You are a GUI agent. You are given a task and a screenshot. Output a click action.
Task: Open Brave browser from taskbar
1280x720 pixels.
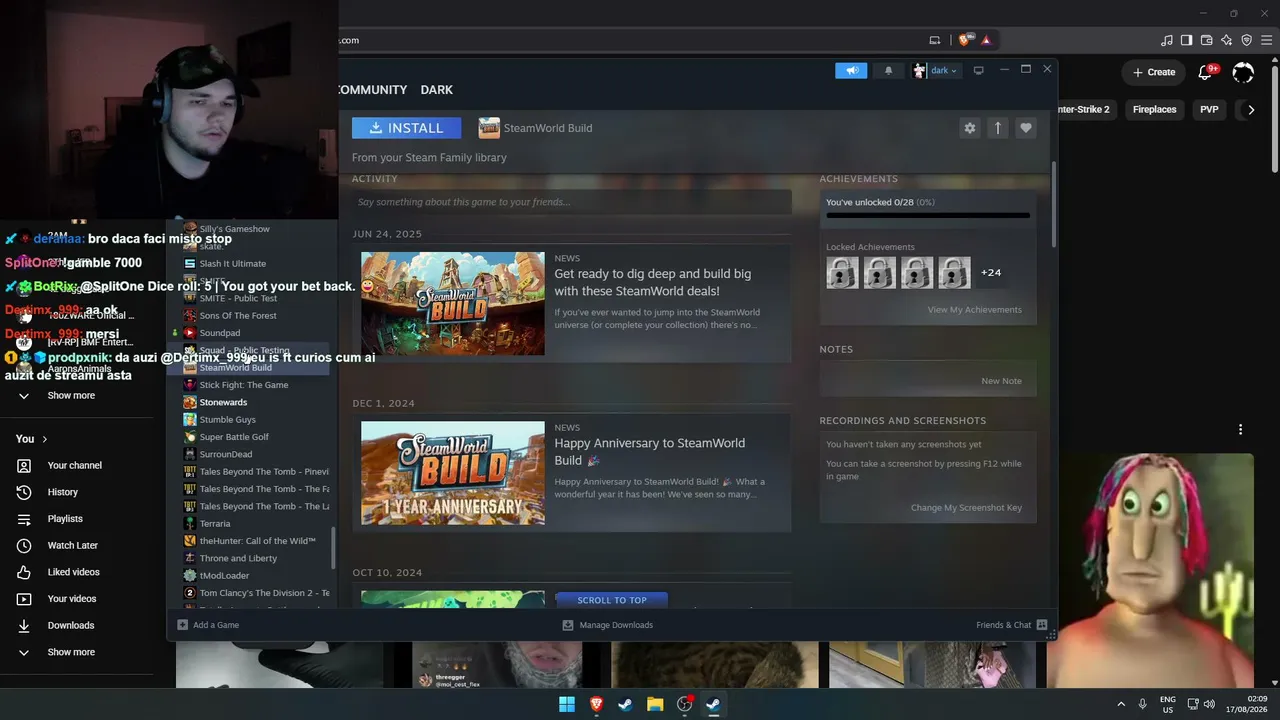pos(597,704)
